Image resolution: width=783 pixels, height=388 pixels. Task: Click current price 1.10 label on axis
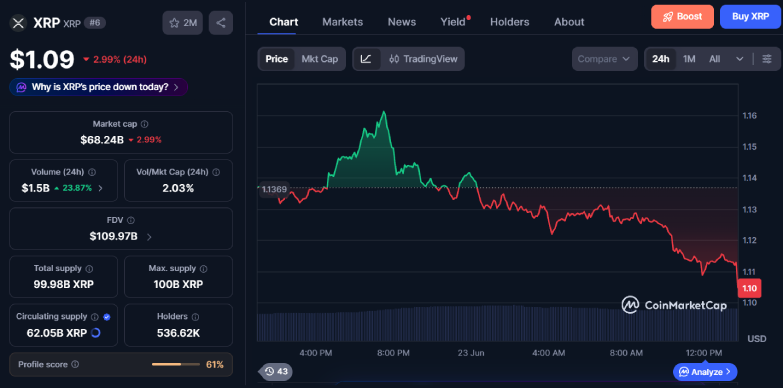tap(749, 288)
